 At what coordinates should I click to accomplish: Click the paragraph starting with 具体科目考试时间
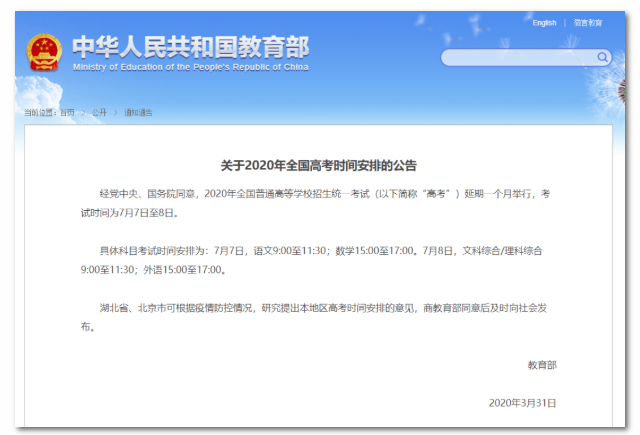click(x=318, y=259)
